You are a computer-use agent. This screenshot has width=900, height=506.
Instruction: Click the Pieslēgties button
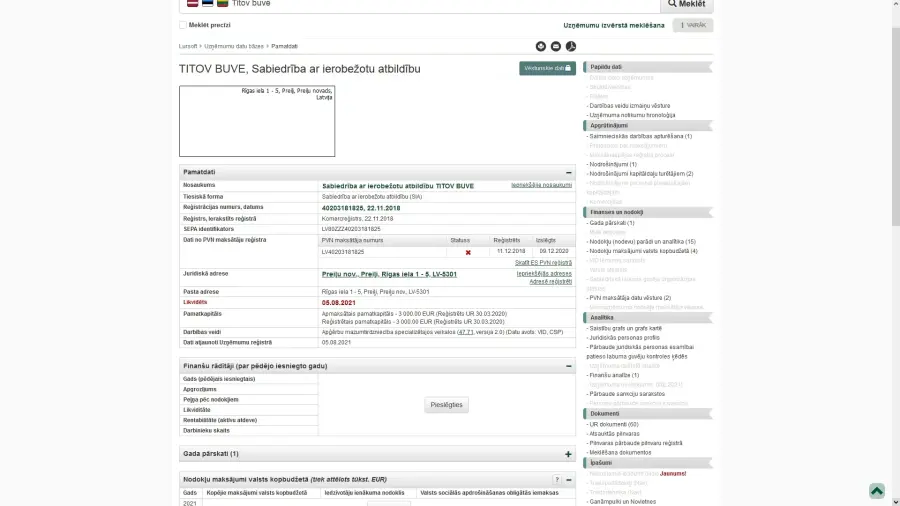click(446, 405)
